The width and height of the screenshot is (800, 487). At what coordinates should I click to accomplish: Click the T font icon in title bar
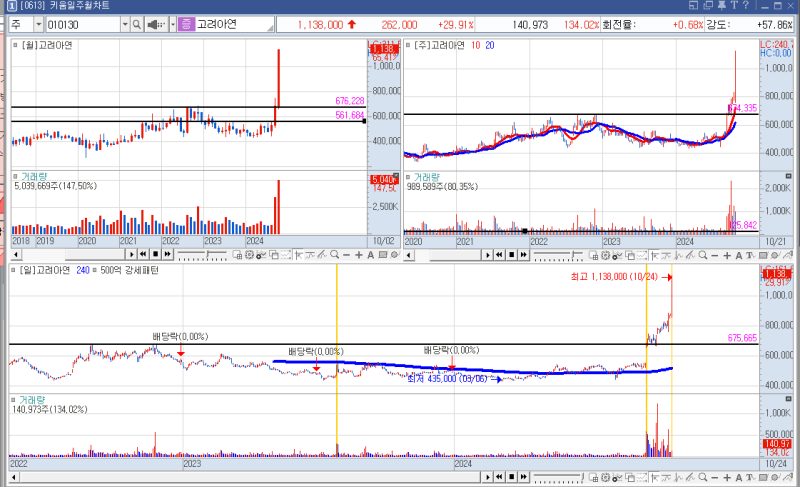click(x=734, y=5)
